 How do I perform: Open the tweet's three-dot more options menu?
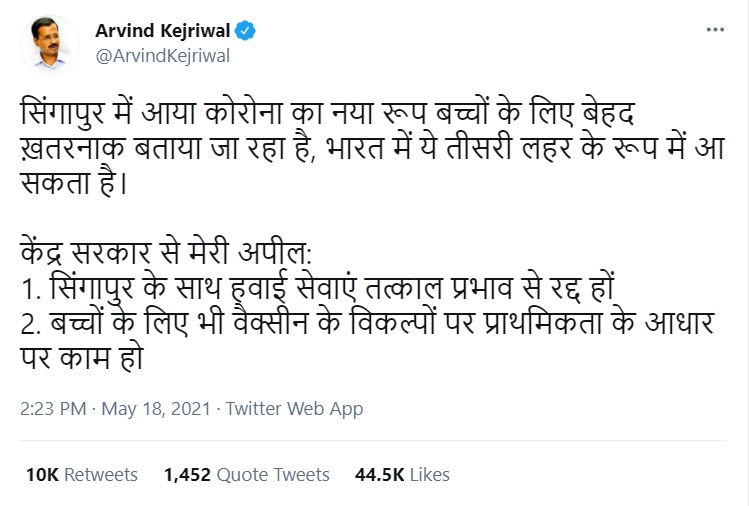714,30
